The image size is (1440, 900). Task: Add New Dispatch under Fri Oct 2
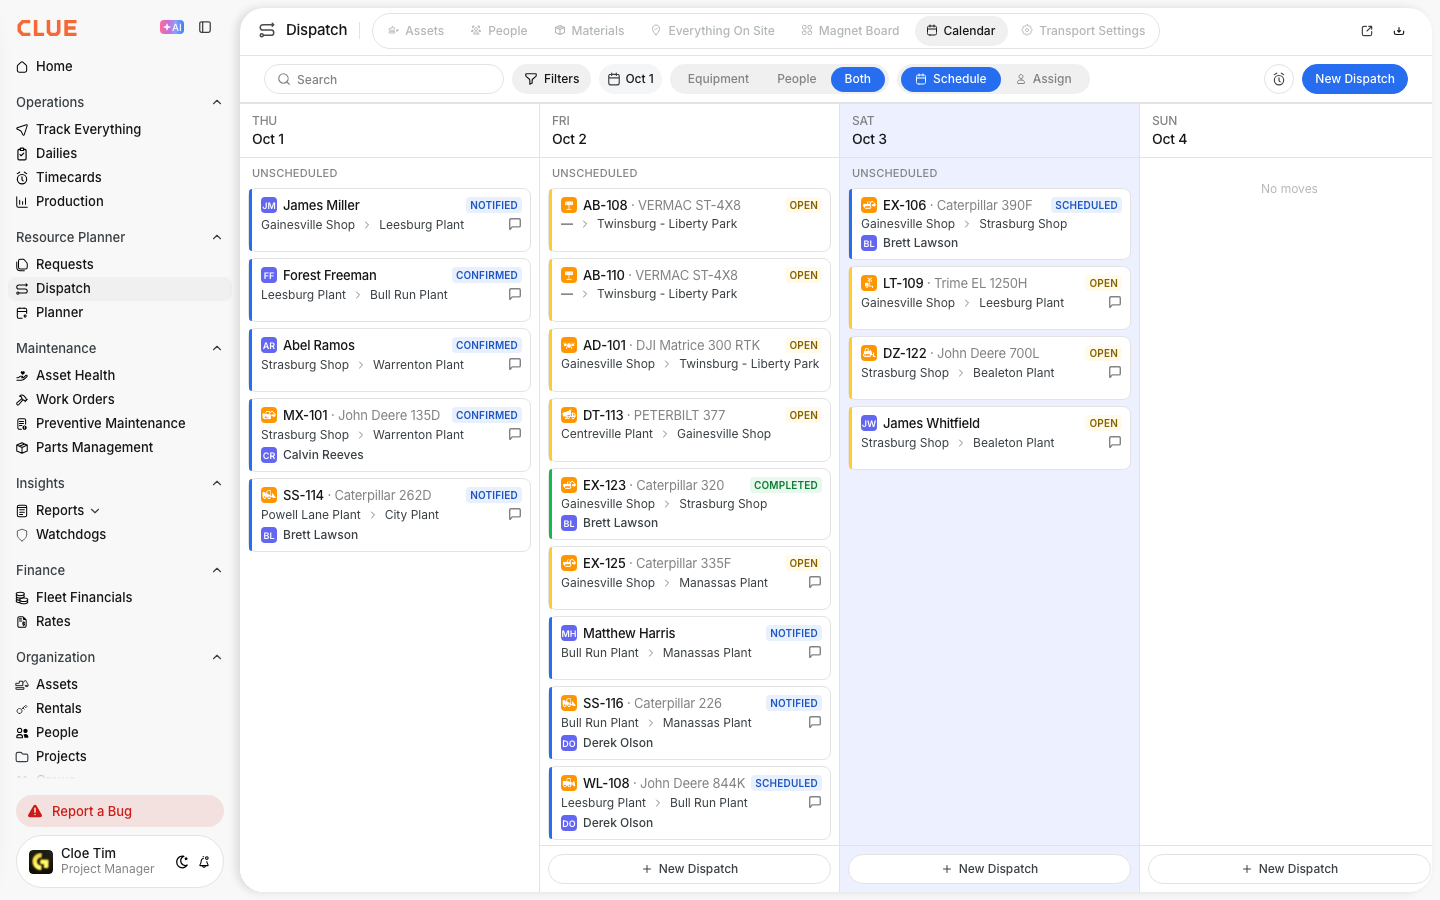coord(690,869)
